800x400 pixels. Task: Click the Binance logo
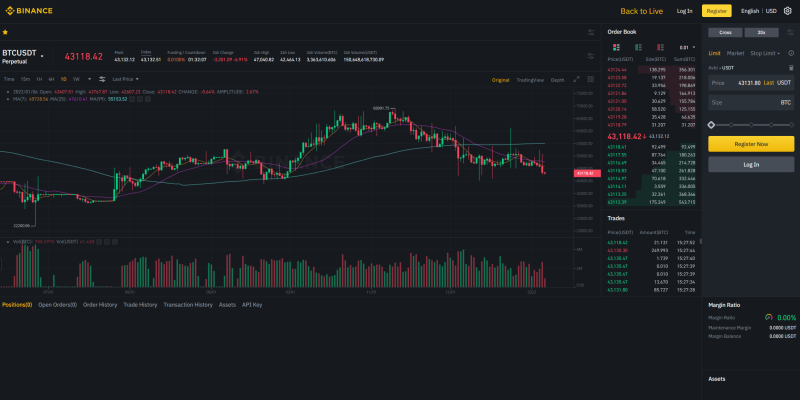point(29,11)
